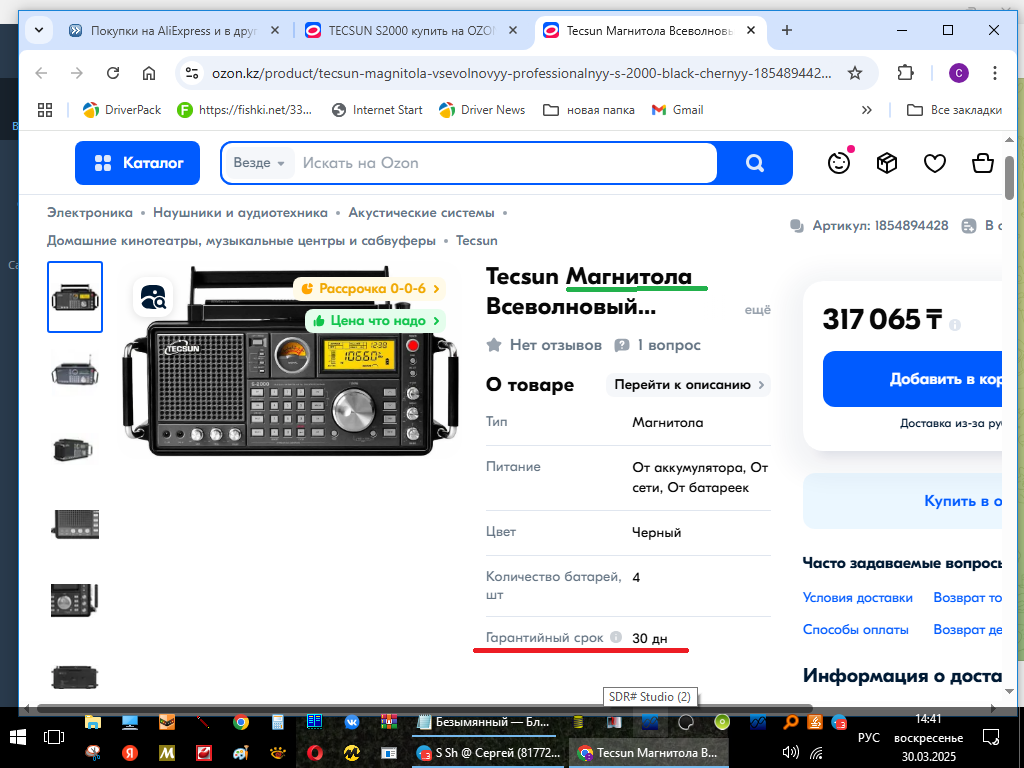
Task: Open the 'Электроника' breadcrumb
Action: point(89,212)
